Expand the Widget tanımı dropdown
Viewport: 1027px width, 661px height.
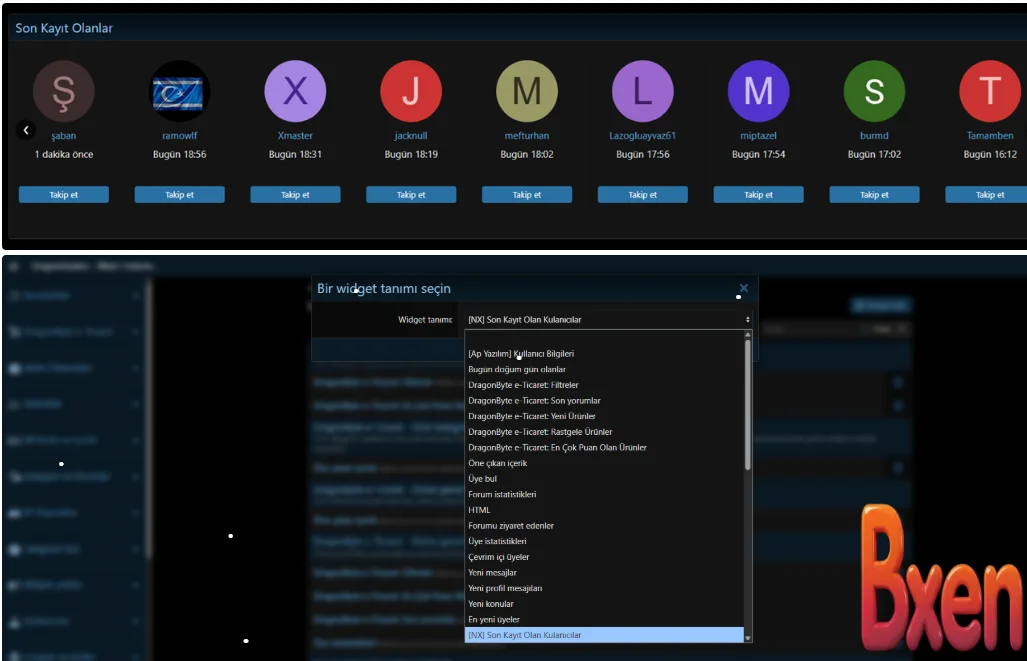coord(608,319)
